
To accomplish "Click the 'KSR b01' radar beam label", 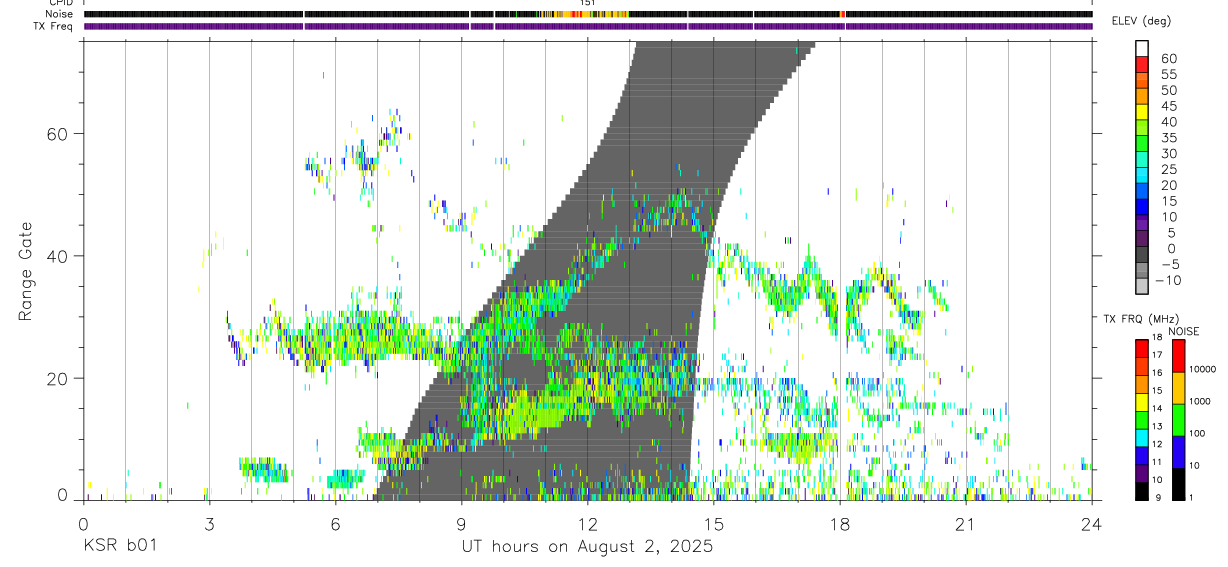I will pos(119,547).
